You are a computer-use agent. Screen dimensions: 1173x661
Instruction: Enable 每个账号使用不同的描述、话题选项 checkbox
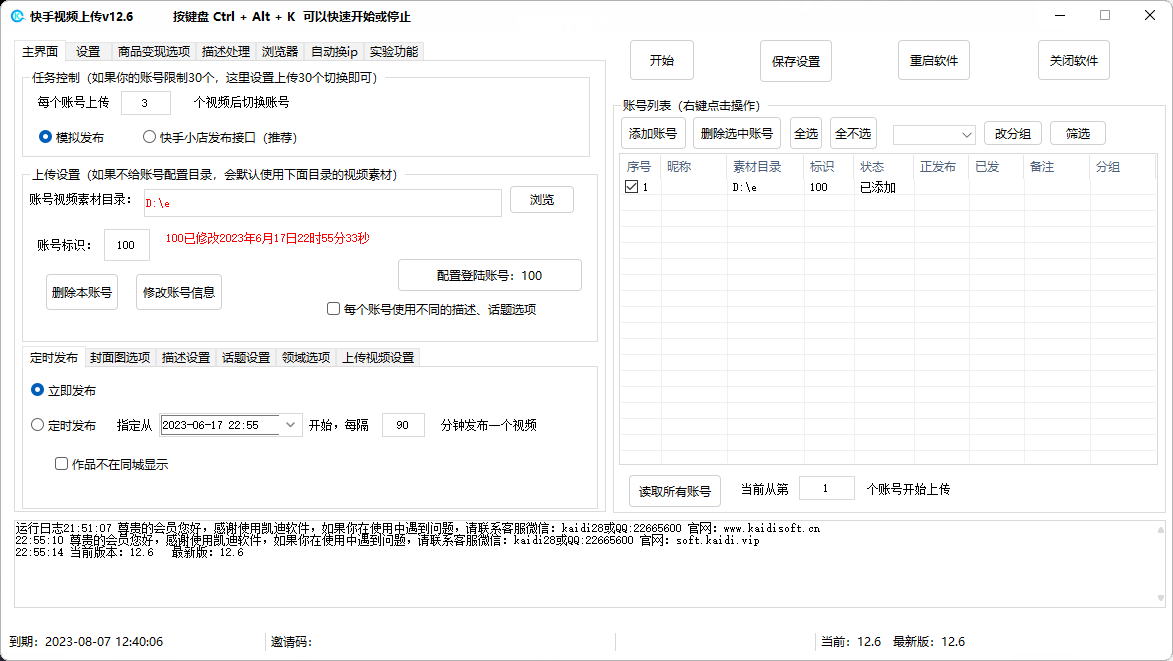[x=334, y=309]
